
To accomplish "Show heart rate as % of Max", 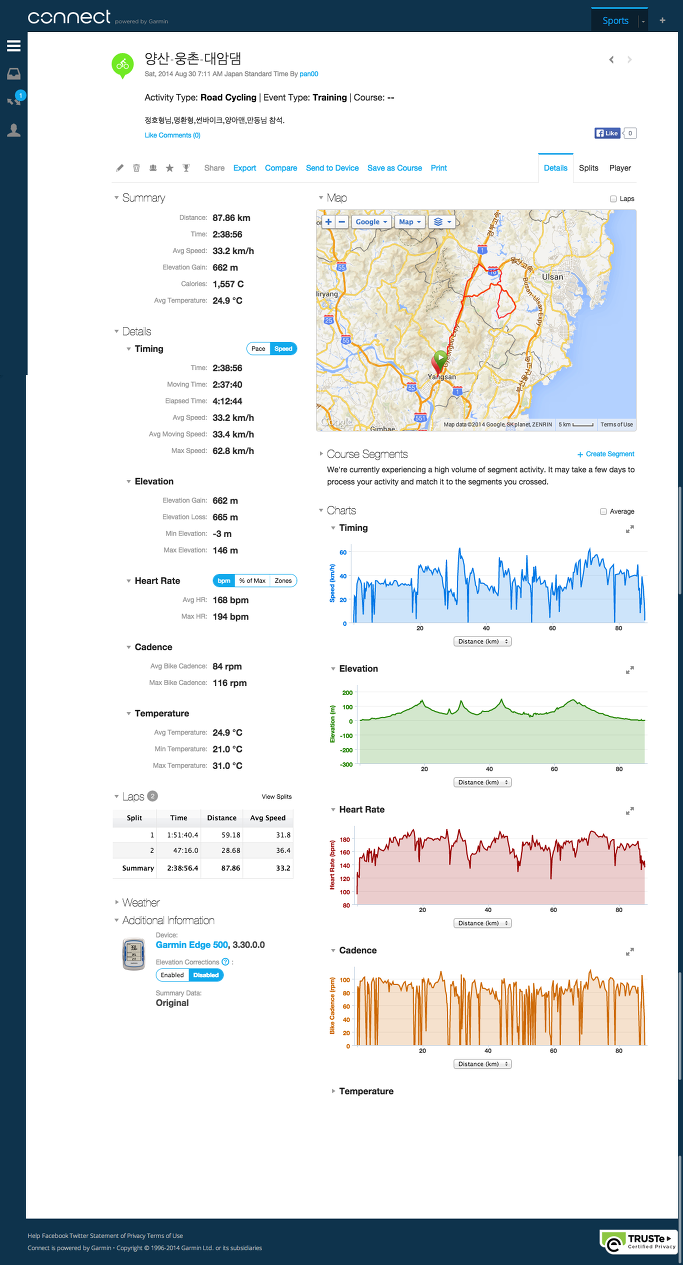I will [x=252, y=581].
